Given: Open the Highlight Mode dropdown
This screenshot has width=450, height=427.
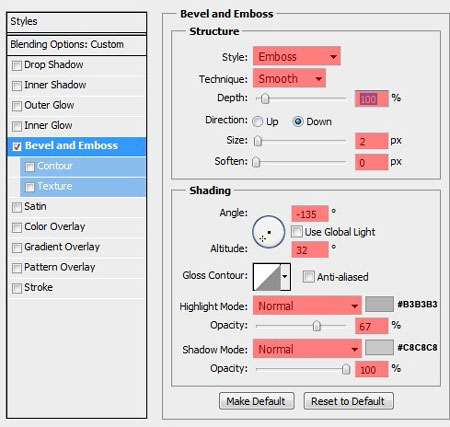Looking at the screenshot, I should pos(307,305).
